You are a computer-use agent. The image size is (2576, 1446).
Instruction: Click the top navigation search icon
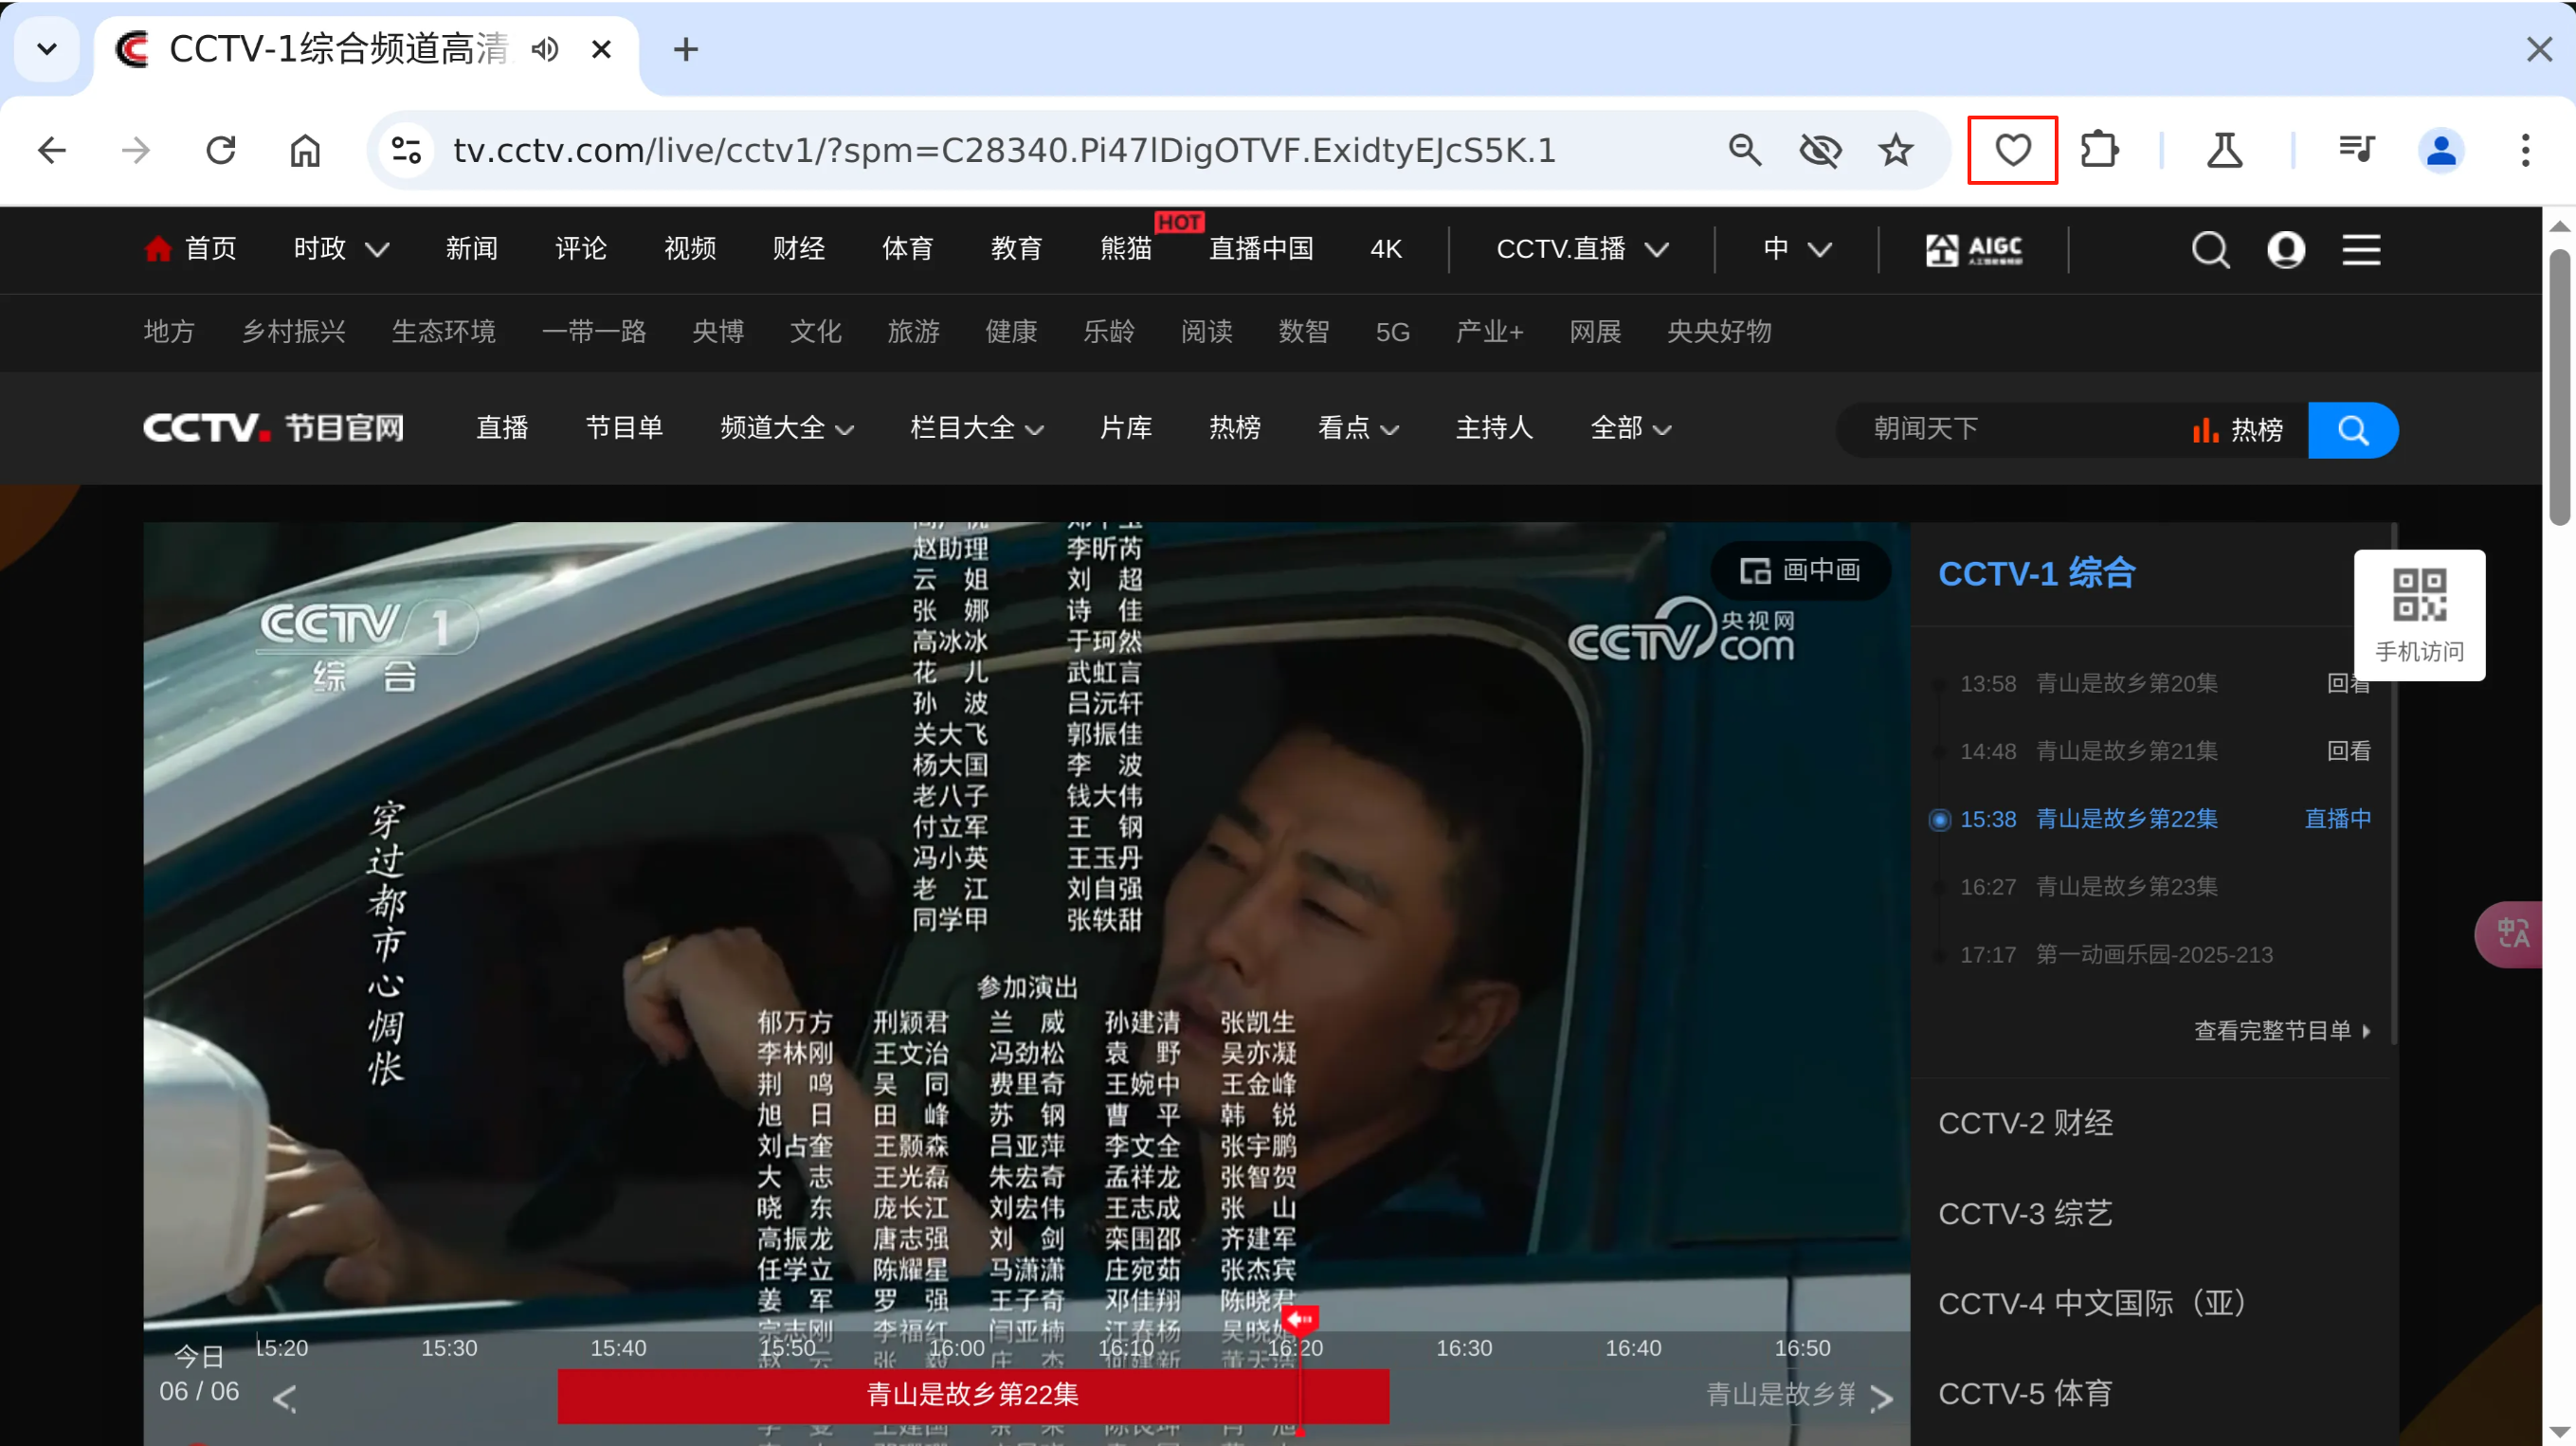(x=2210, y=249)
